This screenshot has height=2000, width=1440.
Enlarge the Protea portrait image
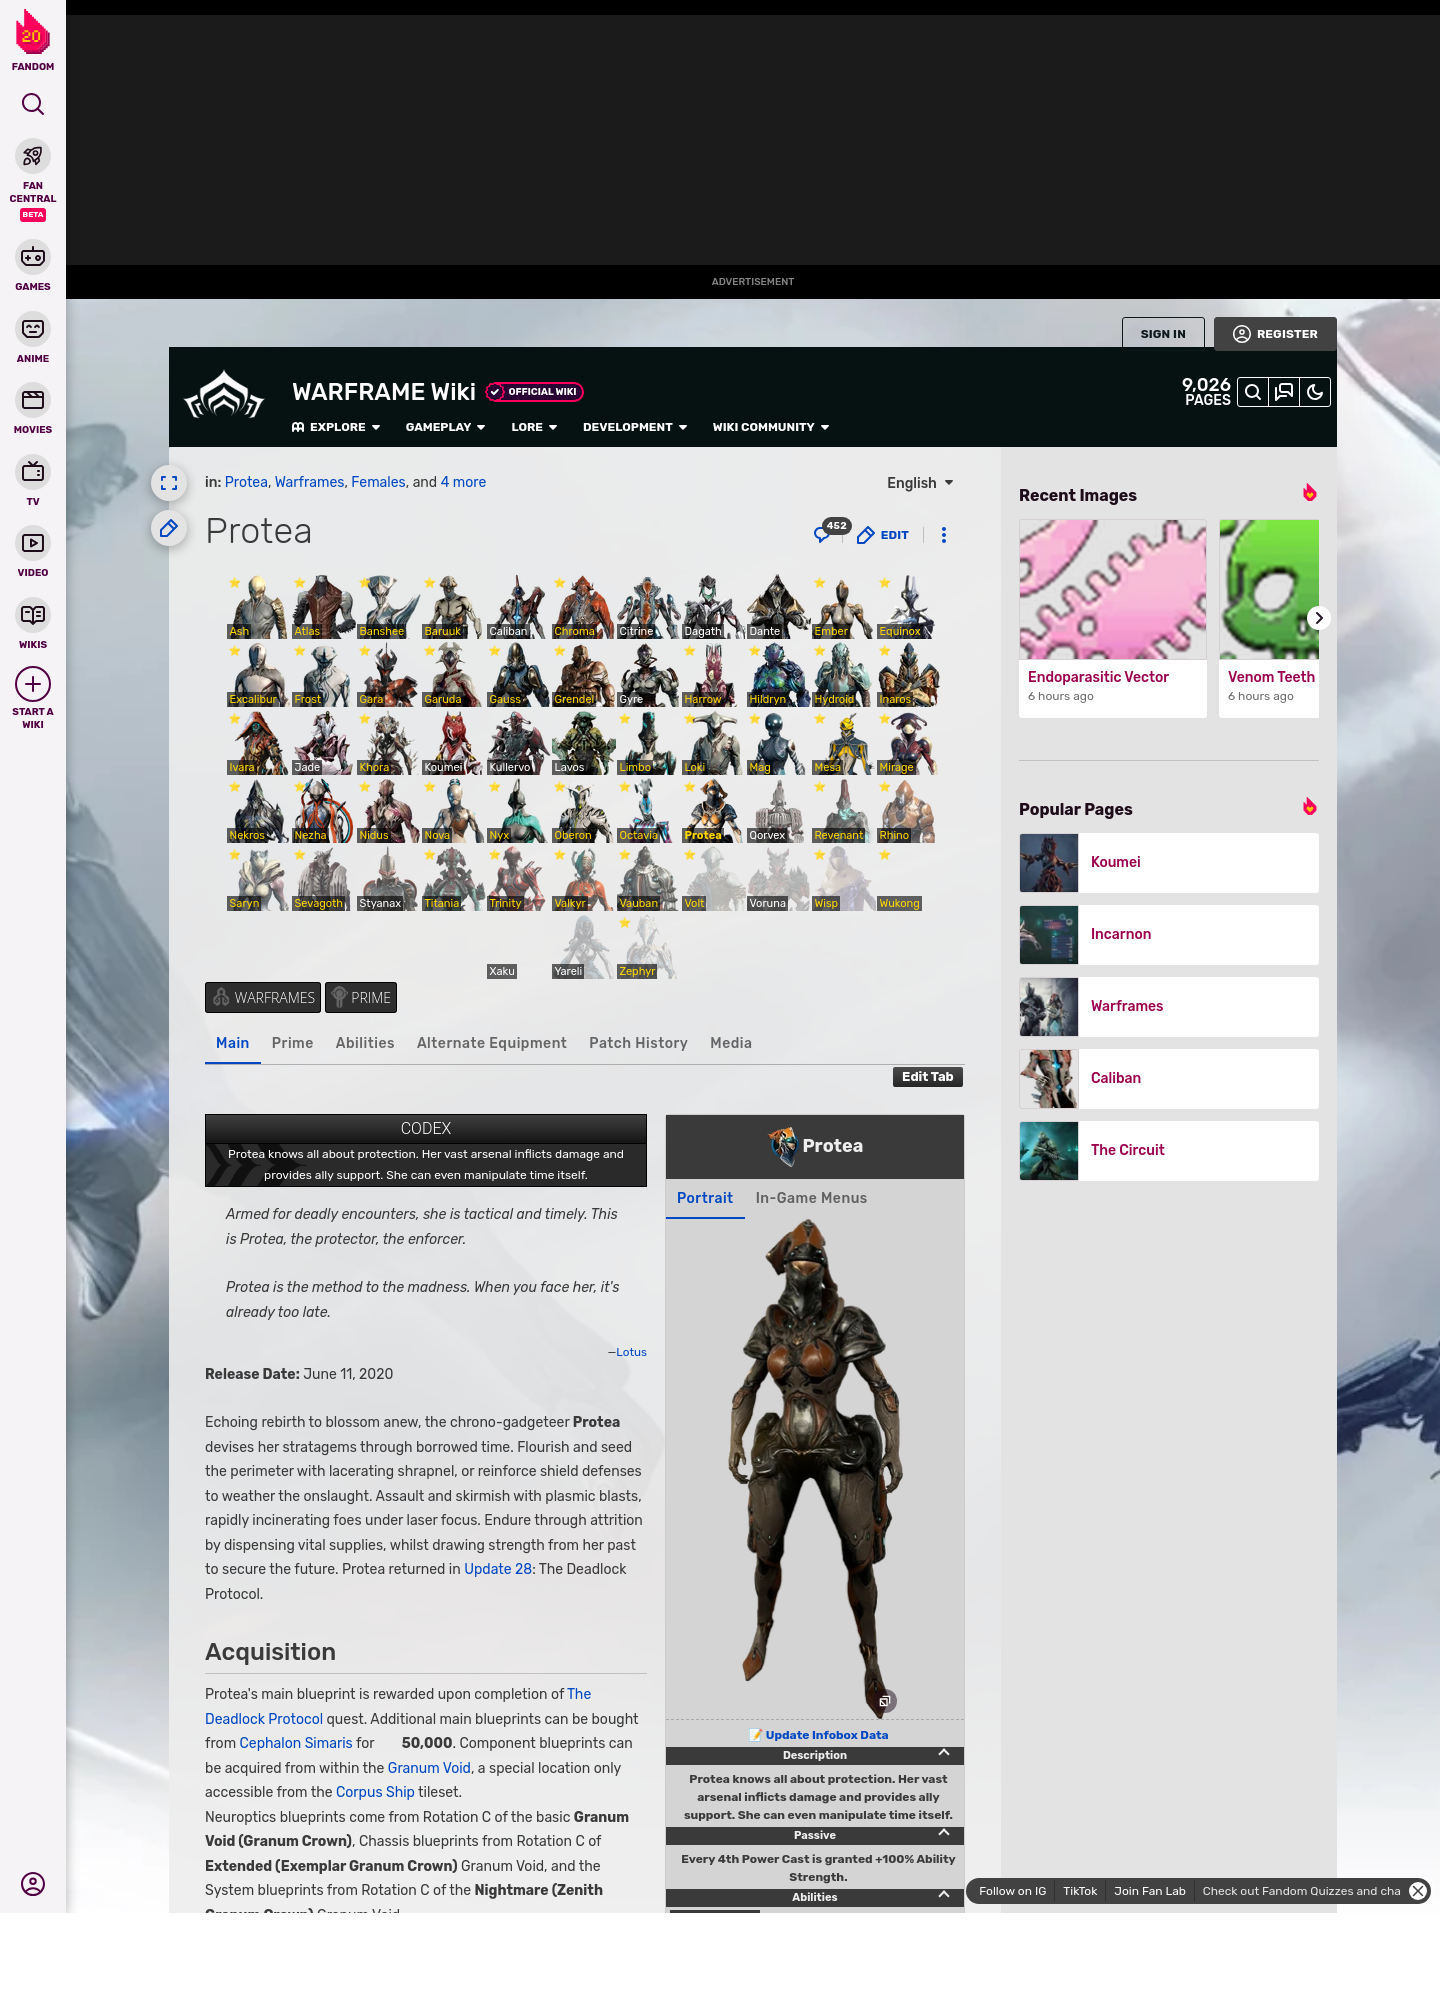click(885, 1701)
